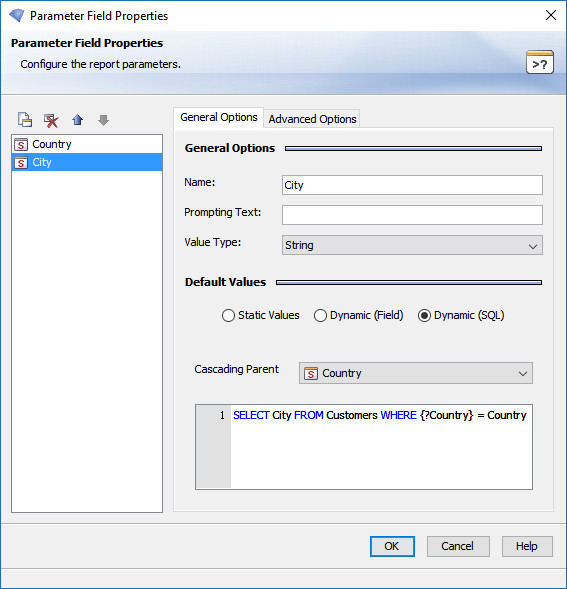
Task: Switch to the General Options tab
Action: coord(219,117)
